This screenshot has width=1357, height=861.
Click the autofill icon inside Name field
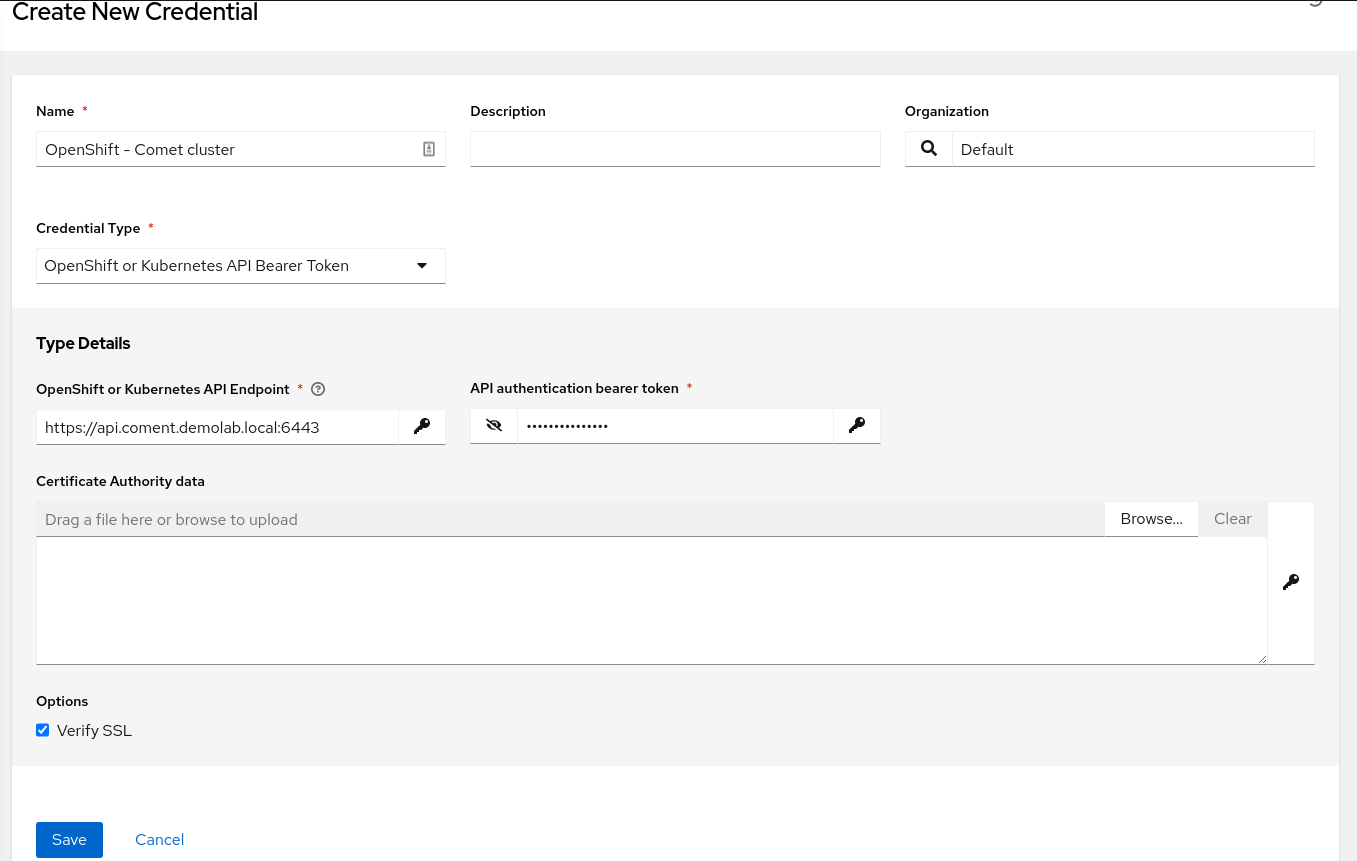pyautogui.click(x=429, y=149)
